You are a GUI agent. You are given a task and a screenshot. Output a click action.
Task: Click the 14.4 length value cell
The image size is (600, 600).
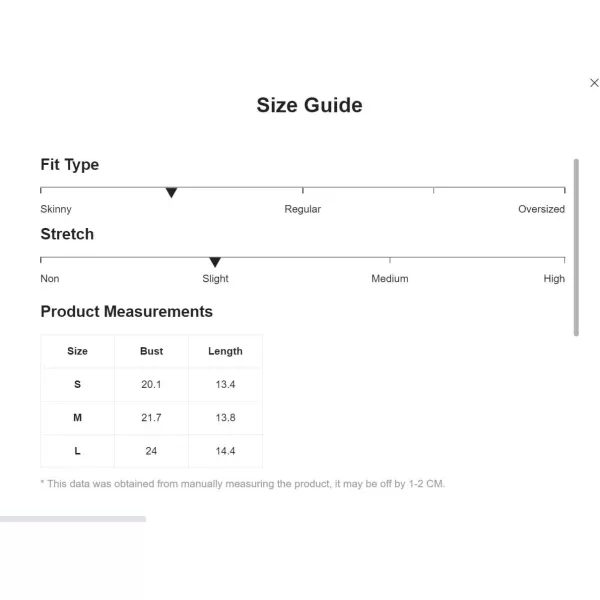pos(225,451)
